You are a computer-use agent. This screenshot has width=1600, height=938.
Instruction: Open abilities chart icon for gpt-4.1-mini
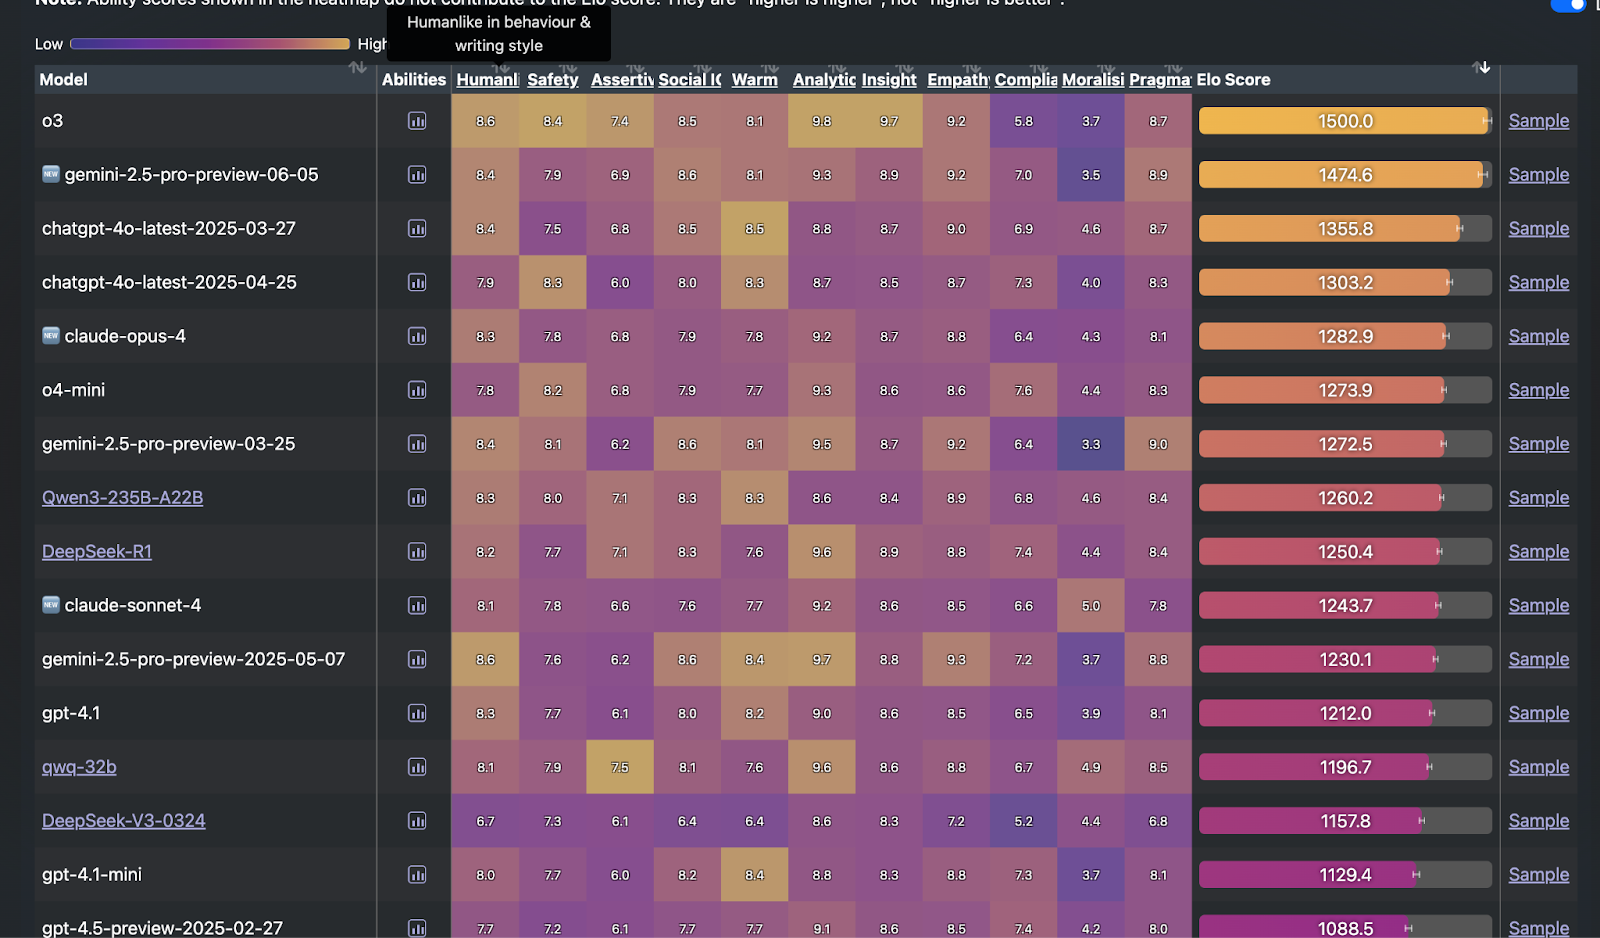[417, 875]
